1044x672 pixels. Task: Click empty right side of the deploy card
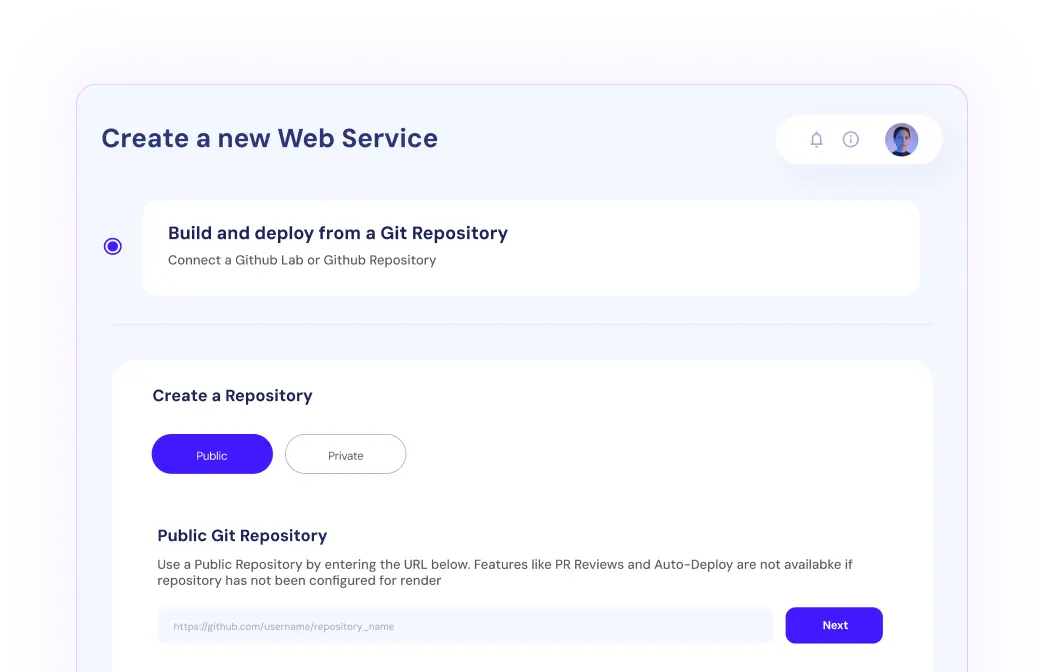(750, 248)
